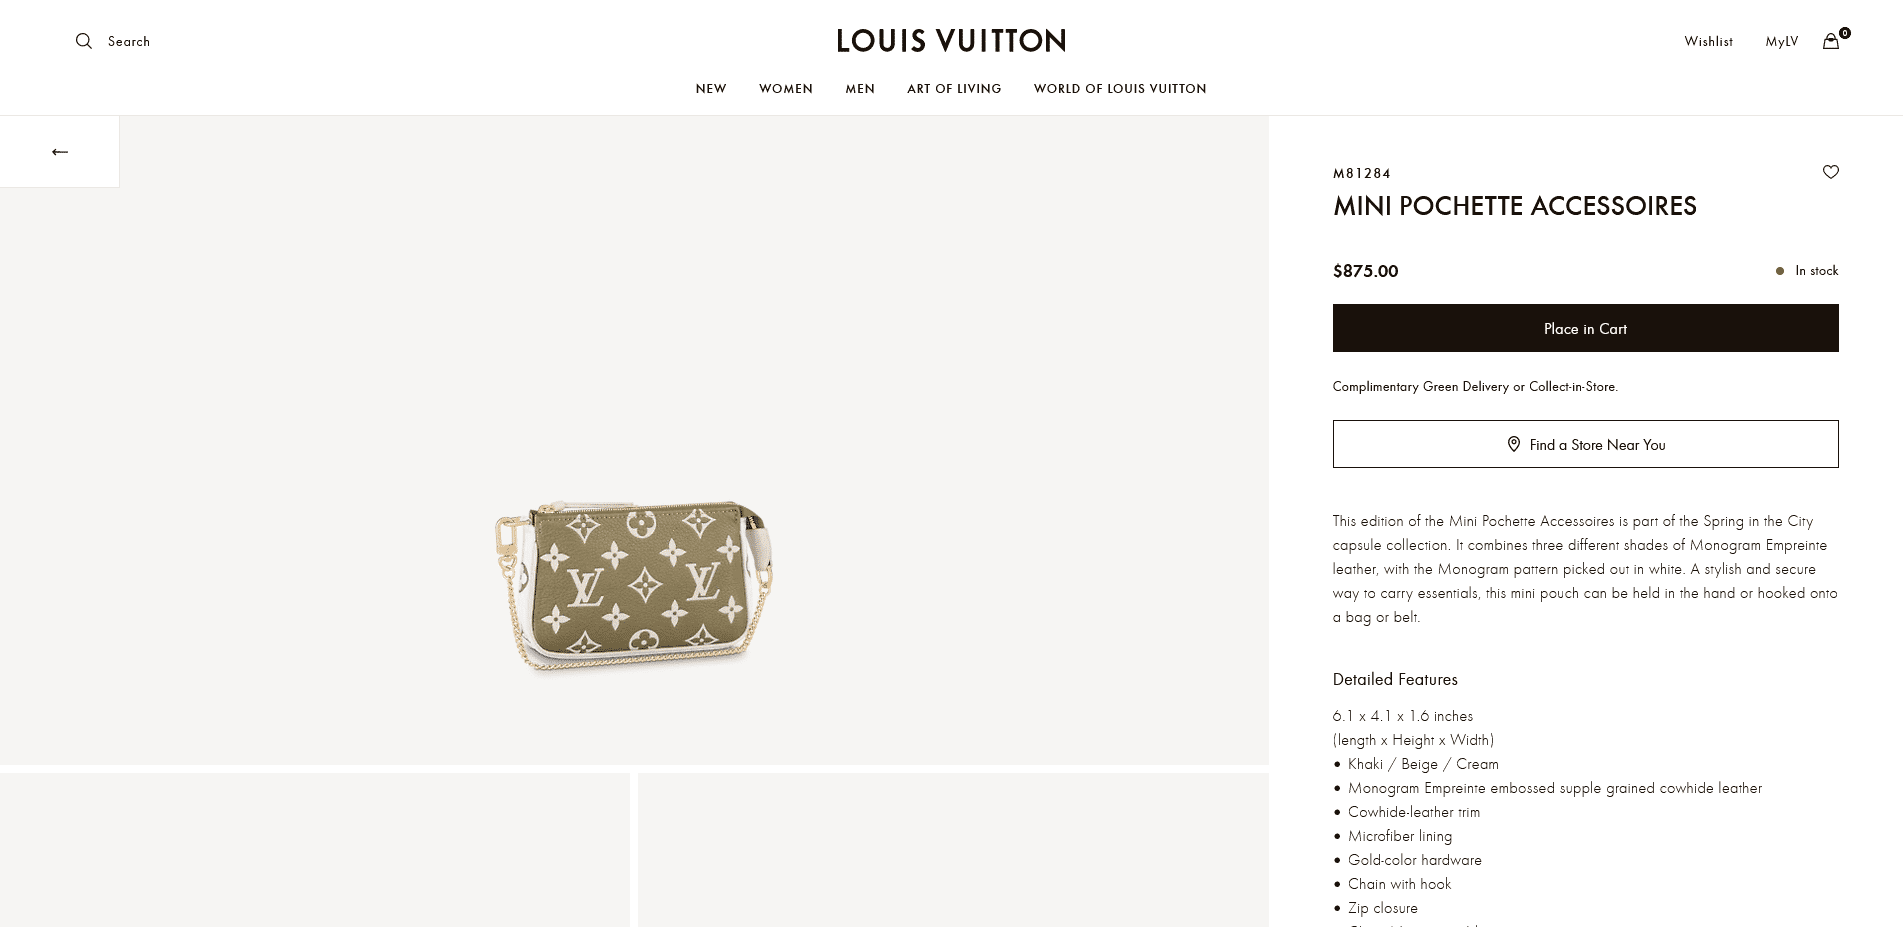
Task: Go back using the left arrow
Action: (x=60, y=152)
